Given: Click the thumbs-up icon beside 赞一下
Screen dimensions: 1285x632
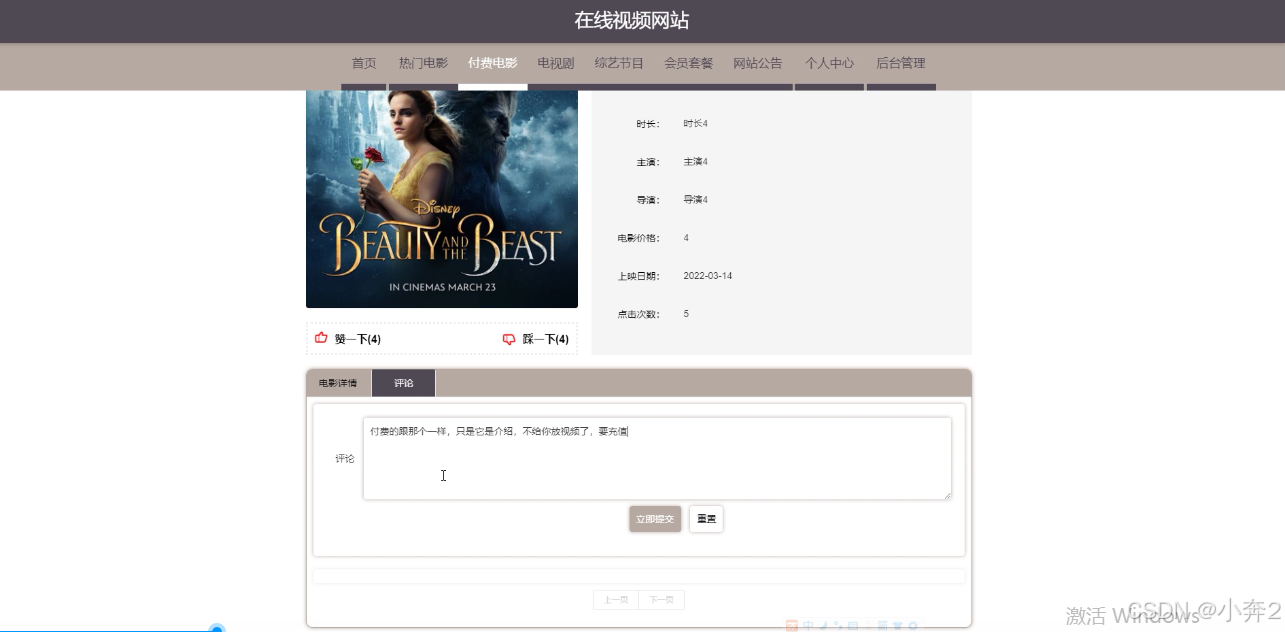Looking at the screenshot, I should coord(321,338).
